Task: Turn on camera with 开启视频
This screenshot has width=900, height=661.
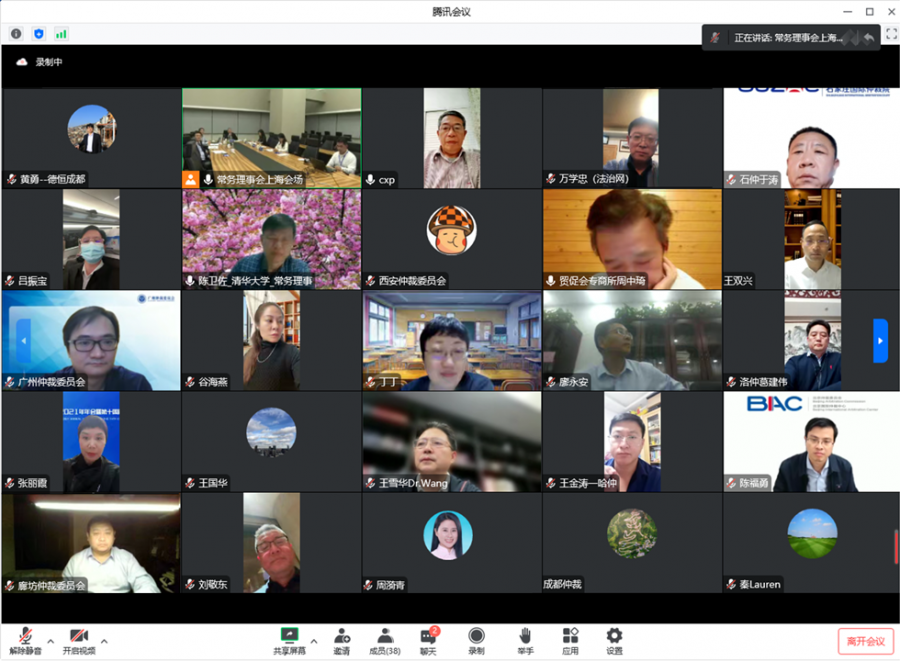Action: (x=78, y=640)
